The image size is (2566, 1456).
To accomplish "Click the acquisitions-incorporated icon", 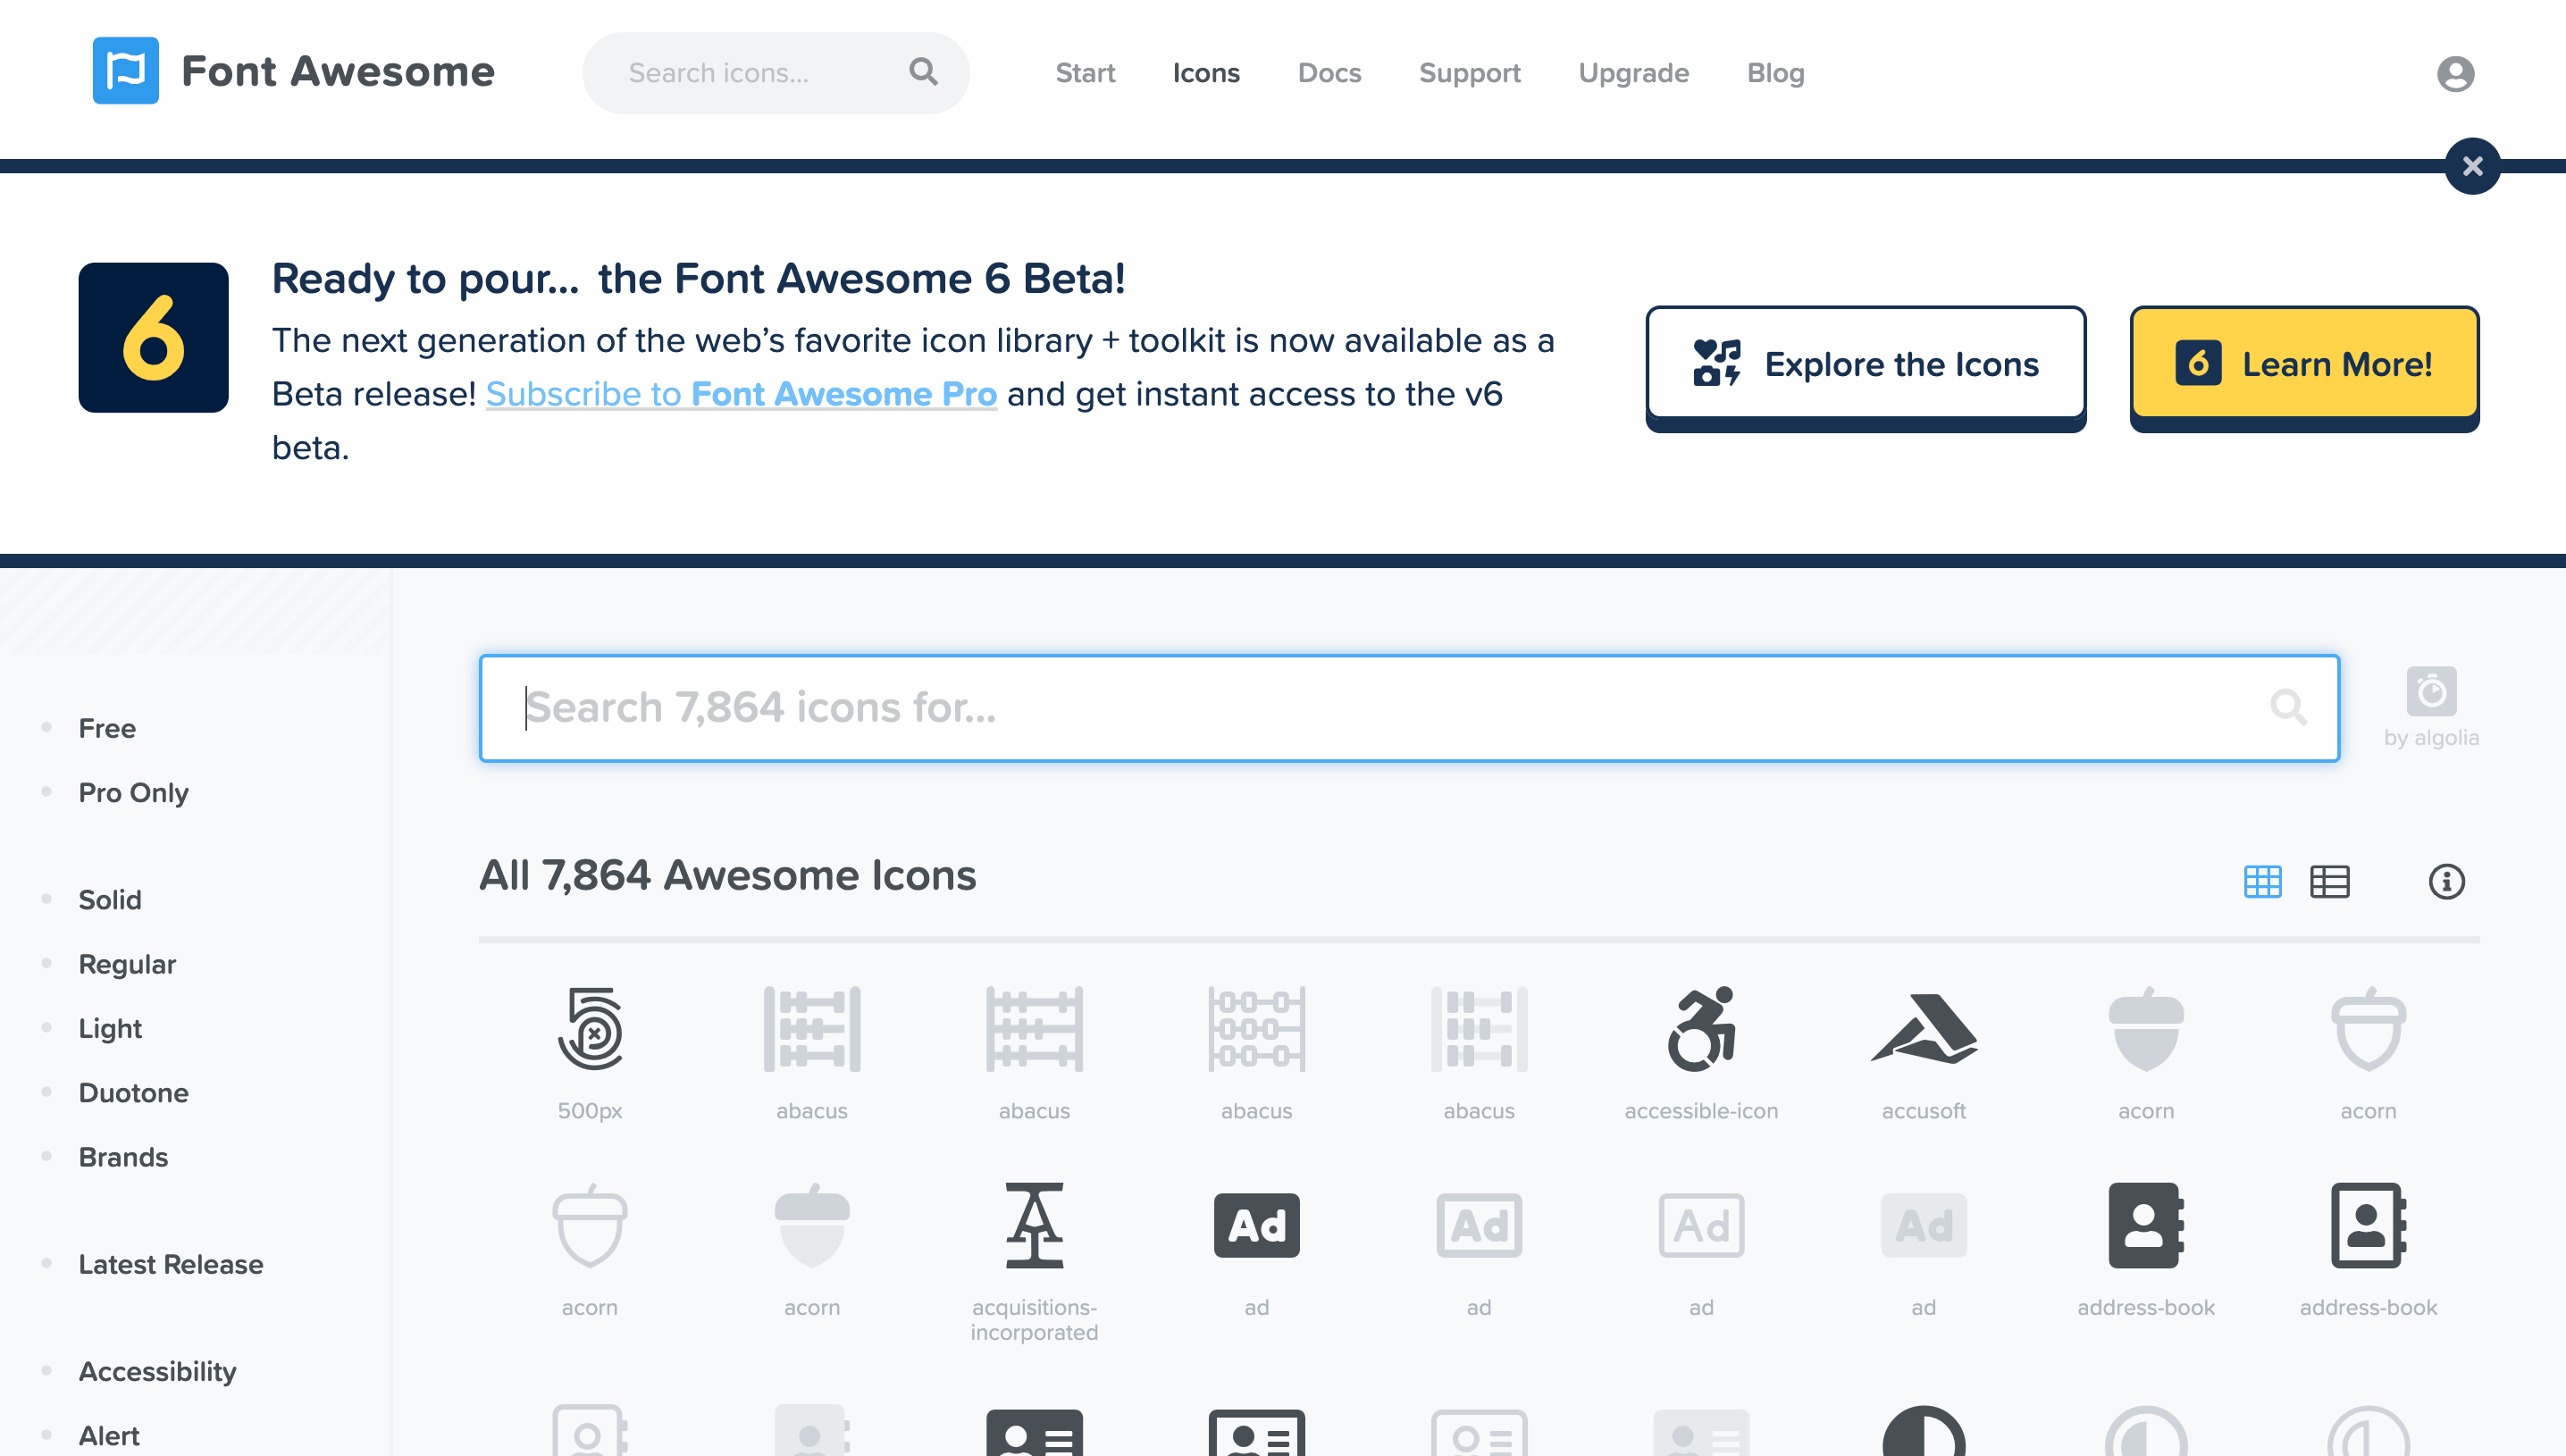I will 1034,1226.
